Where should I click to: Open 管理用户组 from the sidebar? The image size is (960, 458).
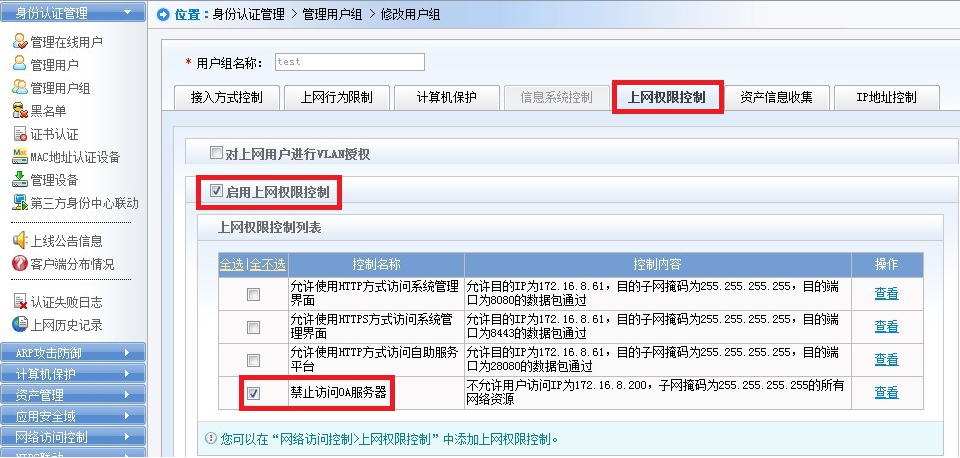coord(61,88)
